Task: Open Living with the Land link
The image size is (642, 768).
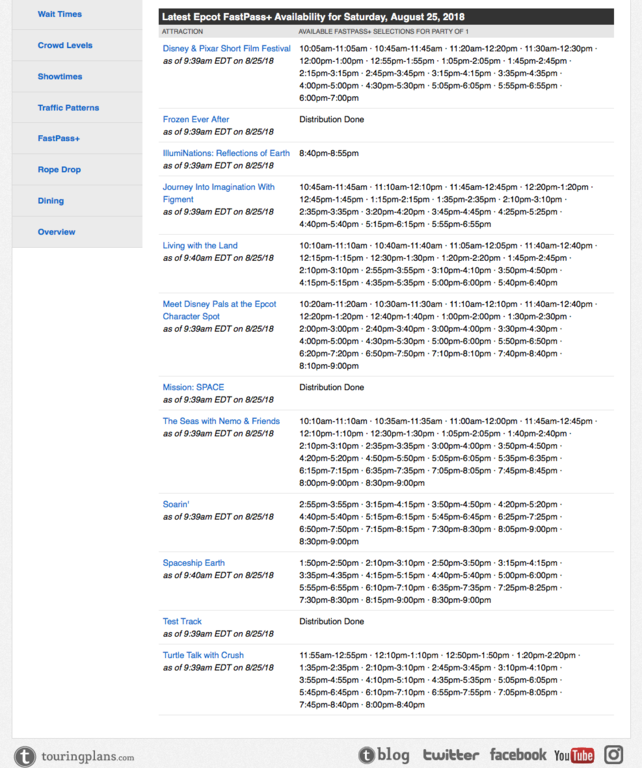Action: 200,245
